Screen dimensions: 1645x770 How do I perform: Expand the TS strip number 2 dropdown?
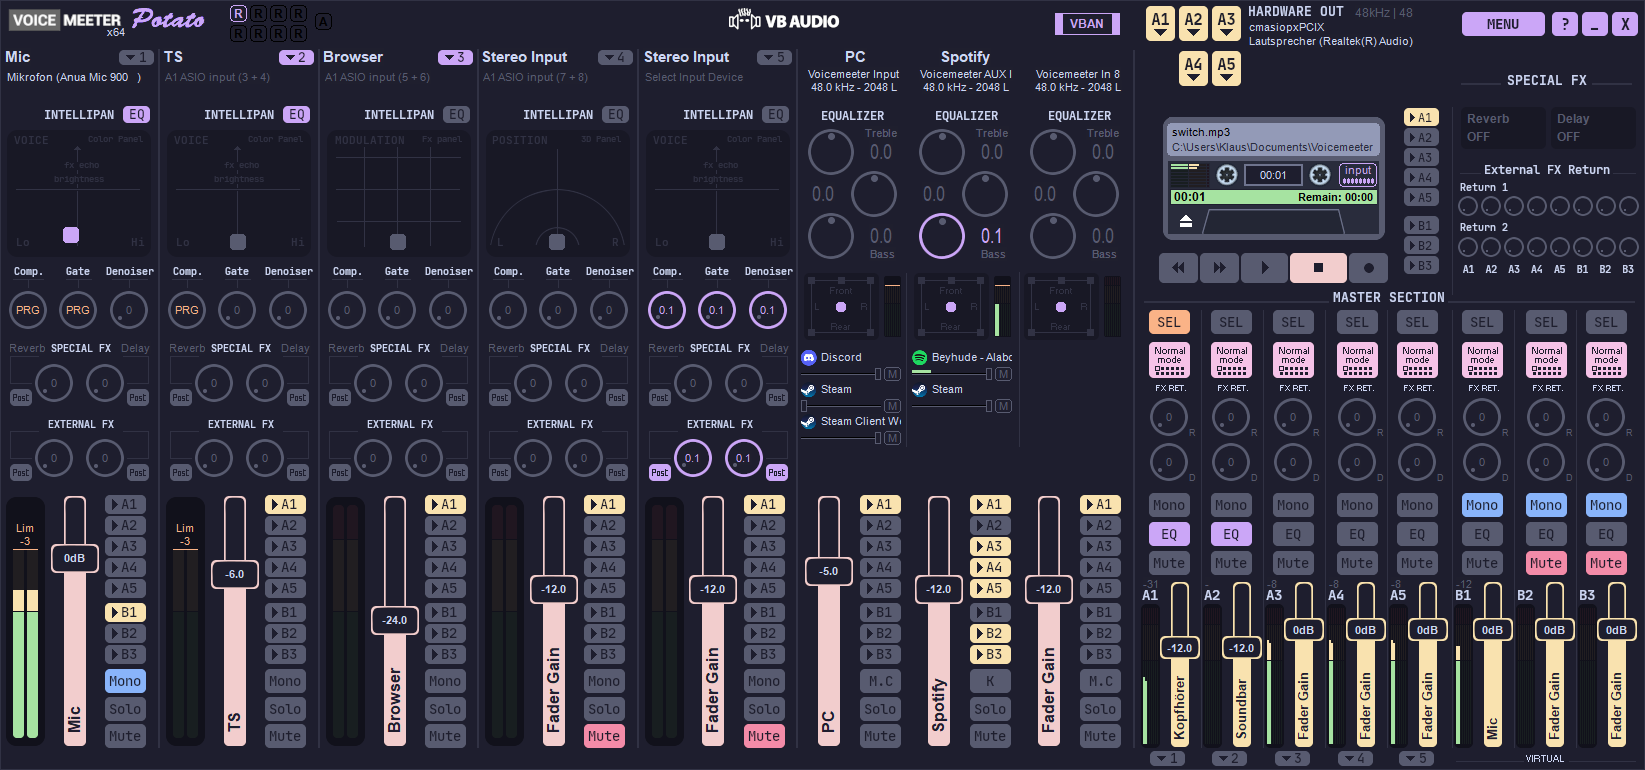[x=296, y=57]
